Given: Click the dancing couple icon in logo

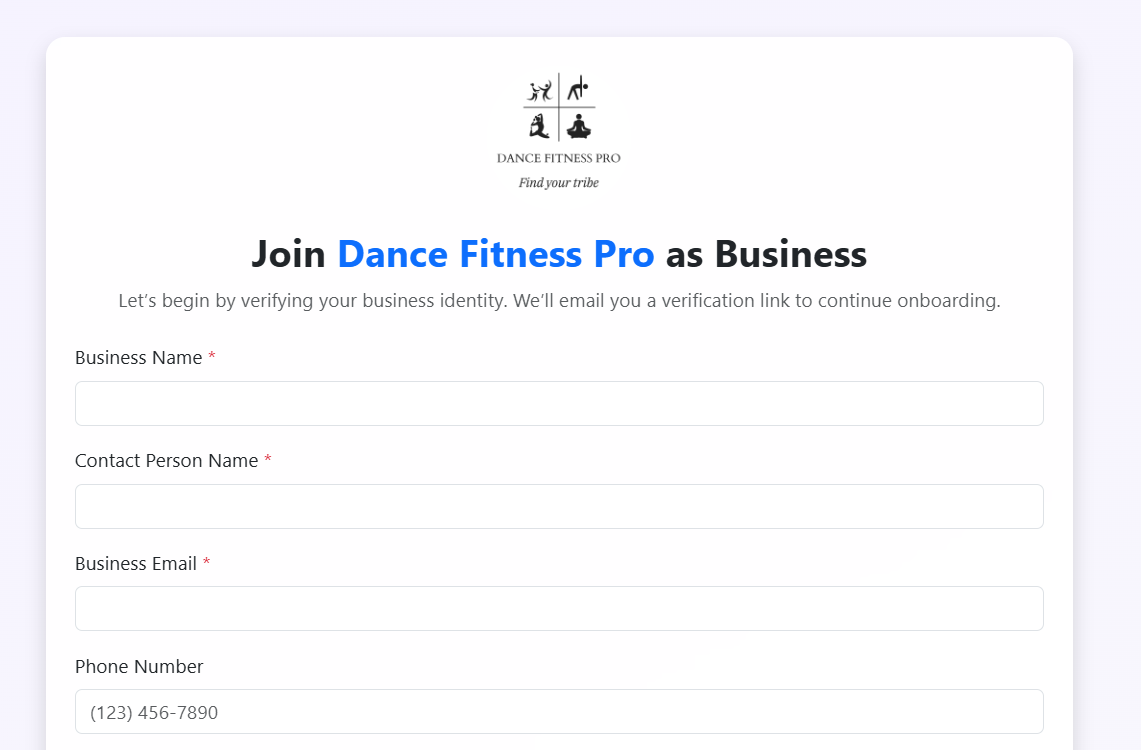Looking at the screenshot, I should 540,91.
